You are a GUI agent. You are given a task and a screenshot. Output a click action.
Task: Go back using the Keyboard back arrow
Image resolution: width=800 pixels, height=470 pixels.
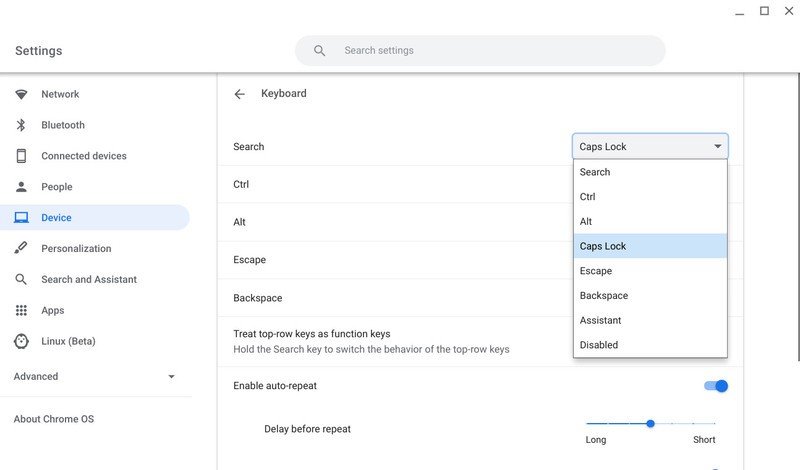[x=239, y=94]
